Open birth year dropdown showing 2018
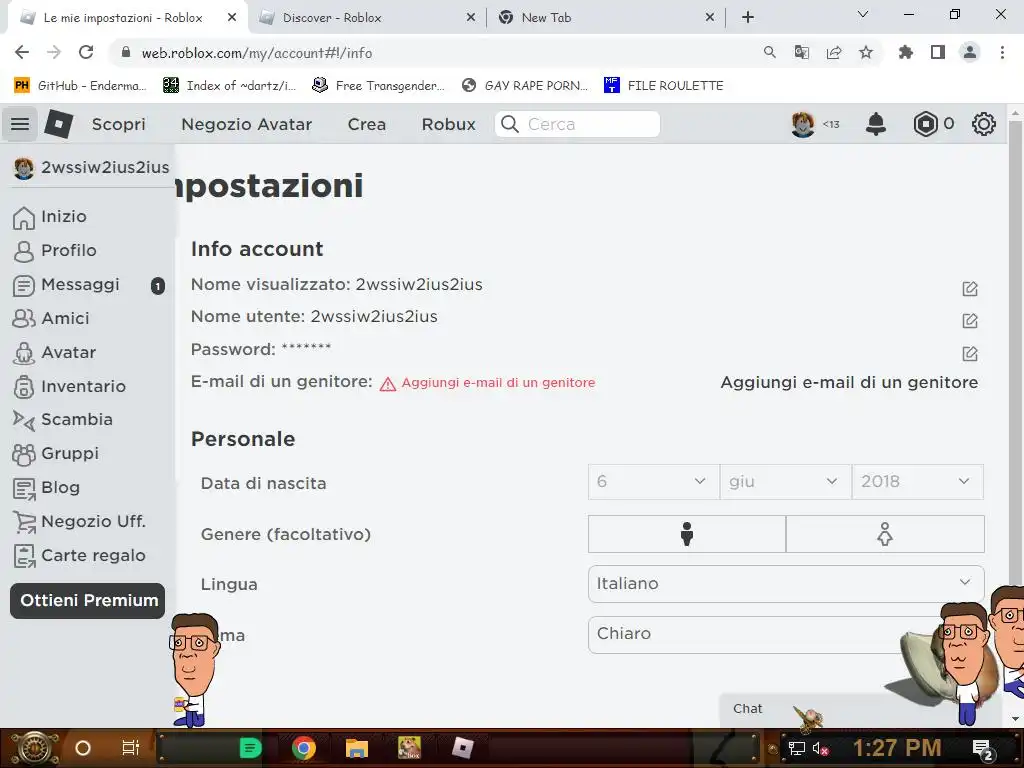Screen dimensions: 1024x768 pyautogui.click(x=917, y=482)
